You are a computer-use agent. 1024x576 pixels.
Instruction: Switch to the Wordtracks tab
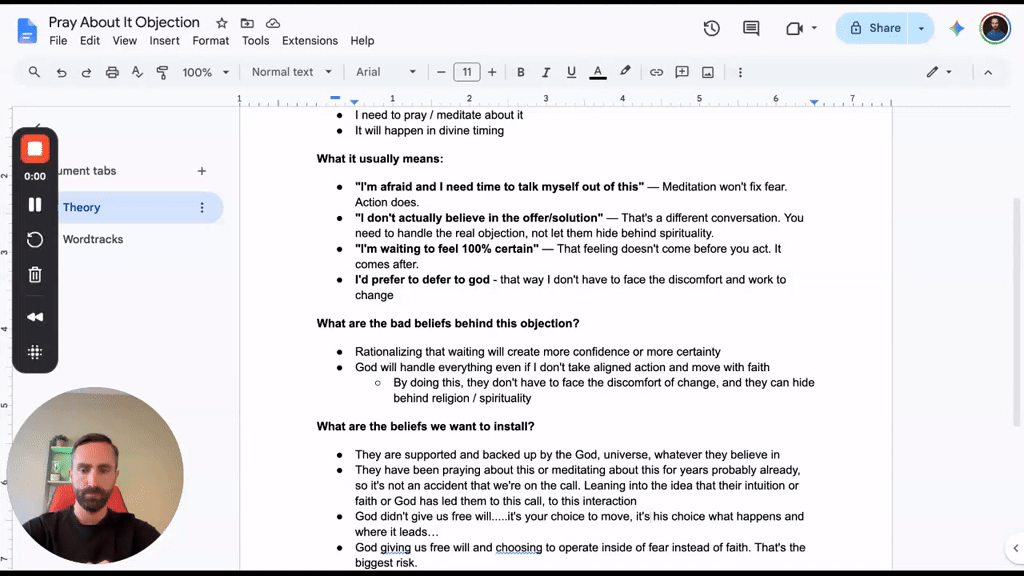[x=93, y=239]
